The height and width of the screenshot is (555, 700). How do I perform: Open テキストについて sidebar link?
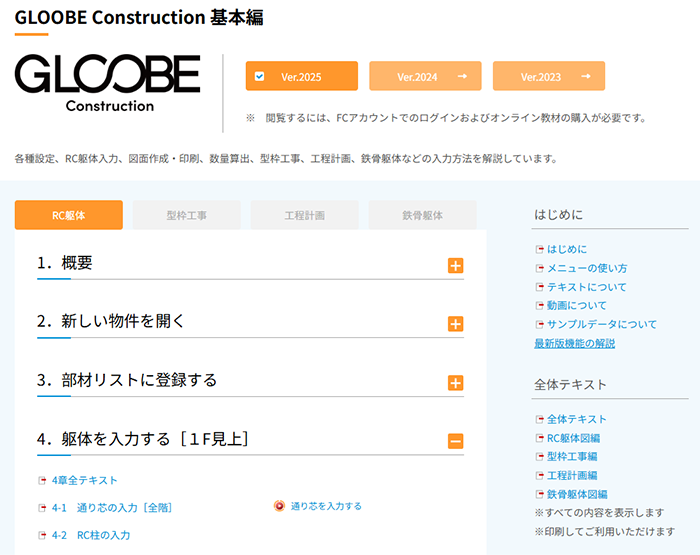pos(587,287)
